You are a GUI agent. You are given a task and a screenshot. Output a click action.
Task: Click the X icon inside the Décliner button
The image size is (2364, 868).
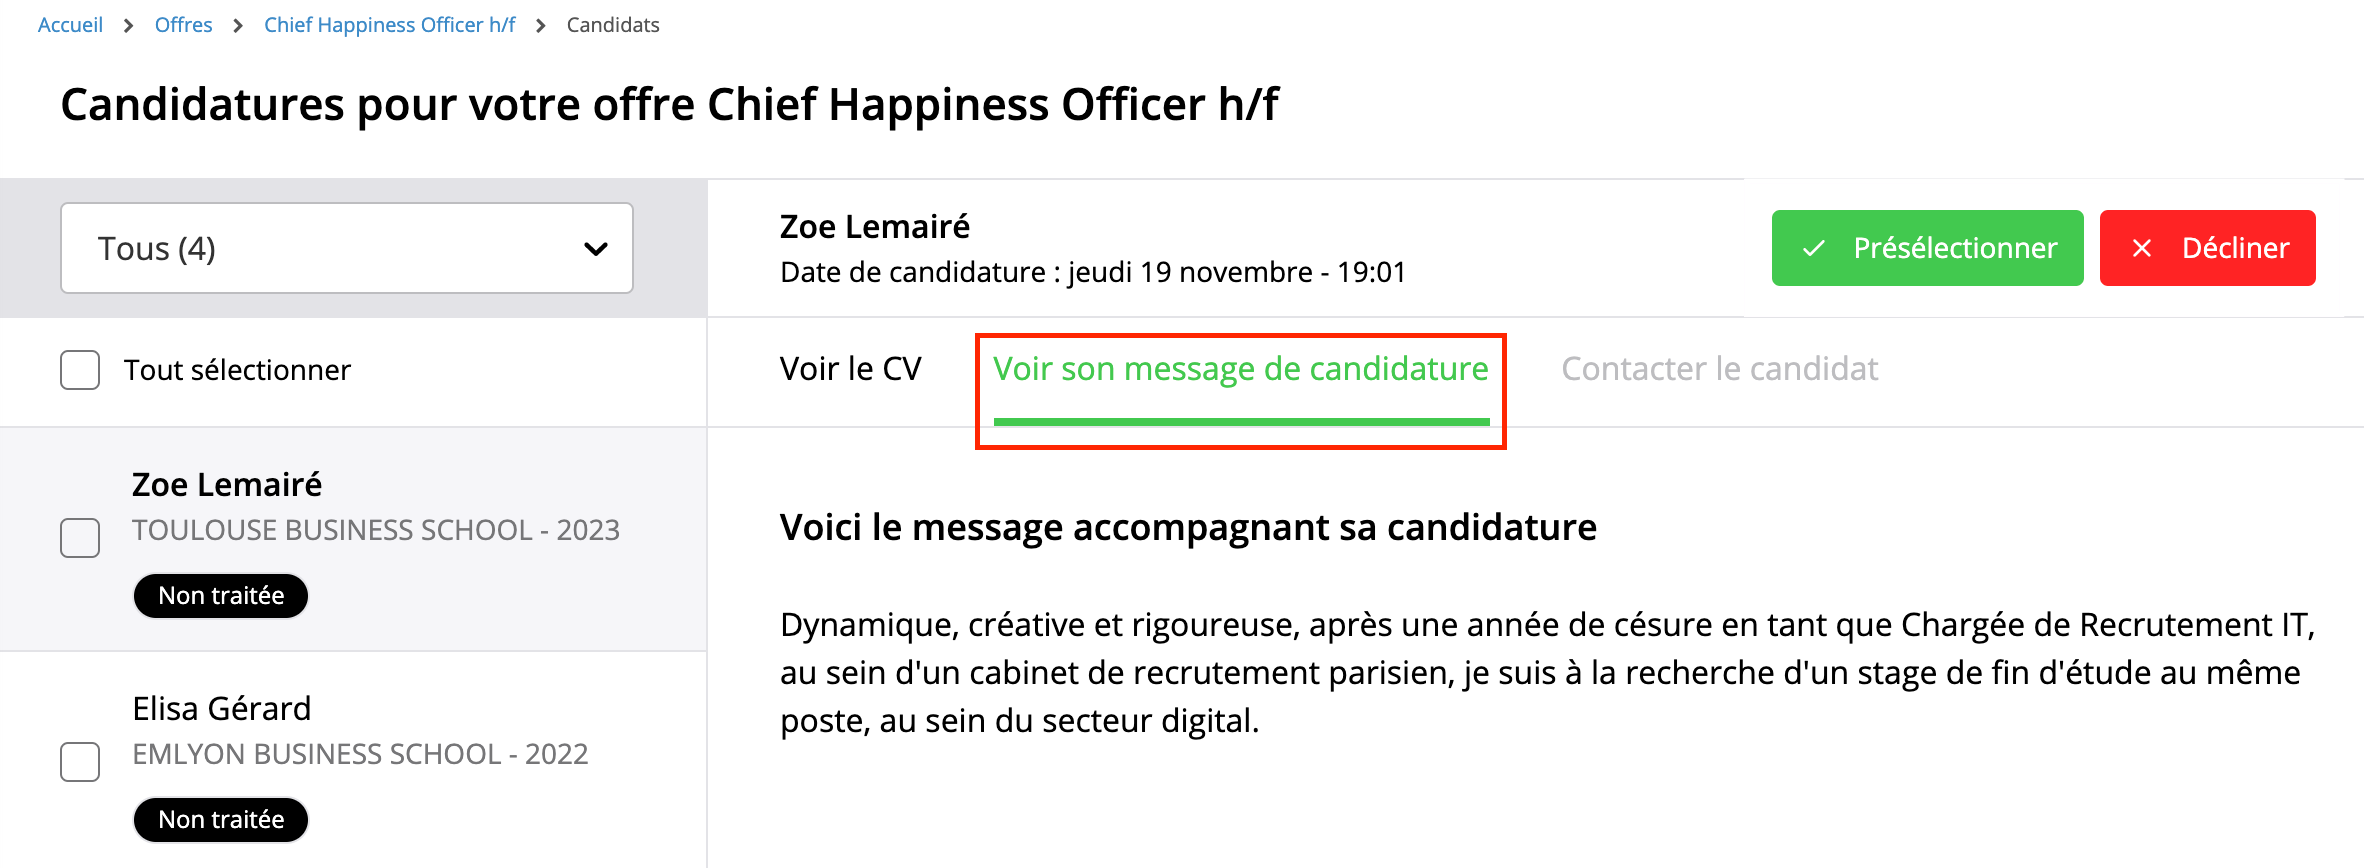pos(2143,247)
